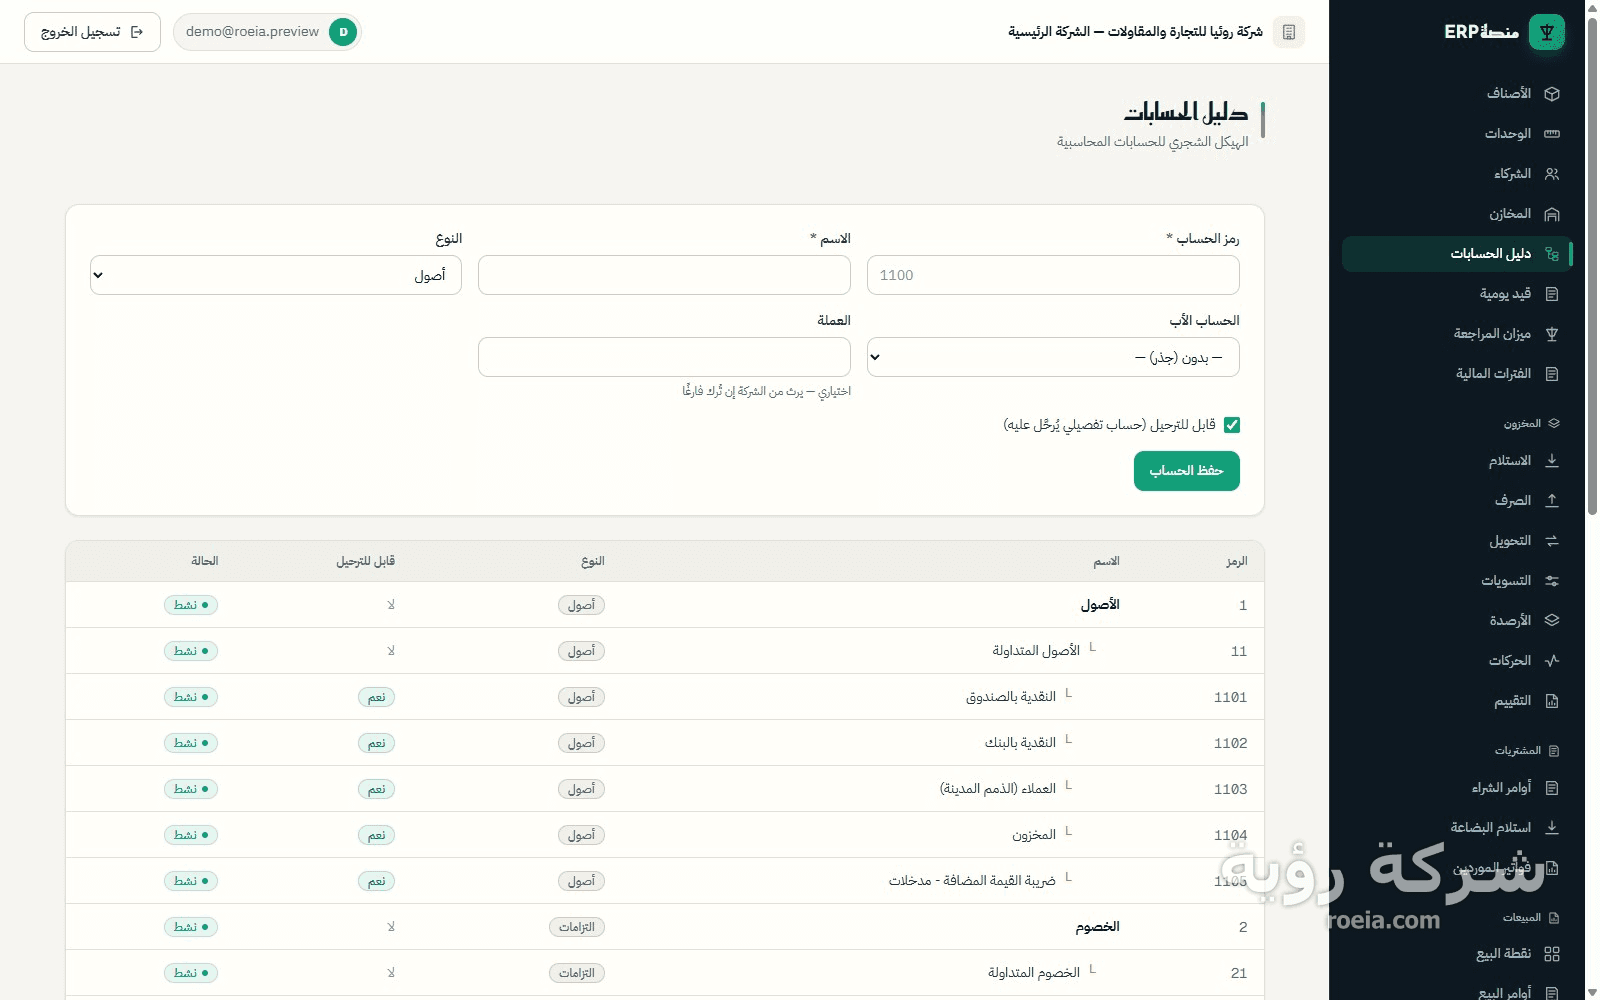Click the المخزون account name in table
1600x1000 pixels.
[x=1034, y=835]
